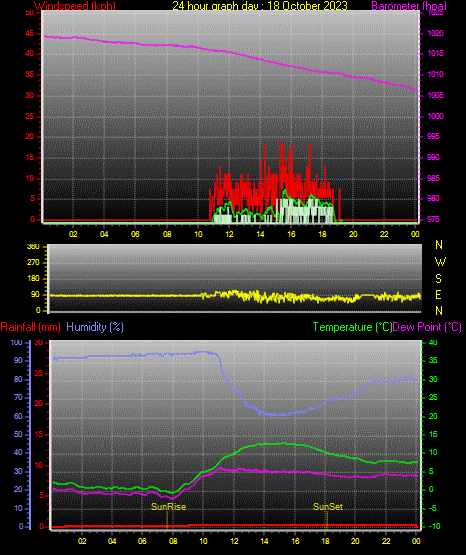The image size is (466, 555).
Task: Click hour 14 on temperature graph axis
Action: [x=264, y=541]
